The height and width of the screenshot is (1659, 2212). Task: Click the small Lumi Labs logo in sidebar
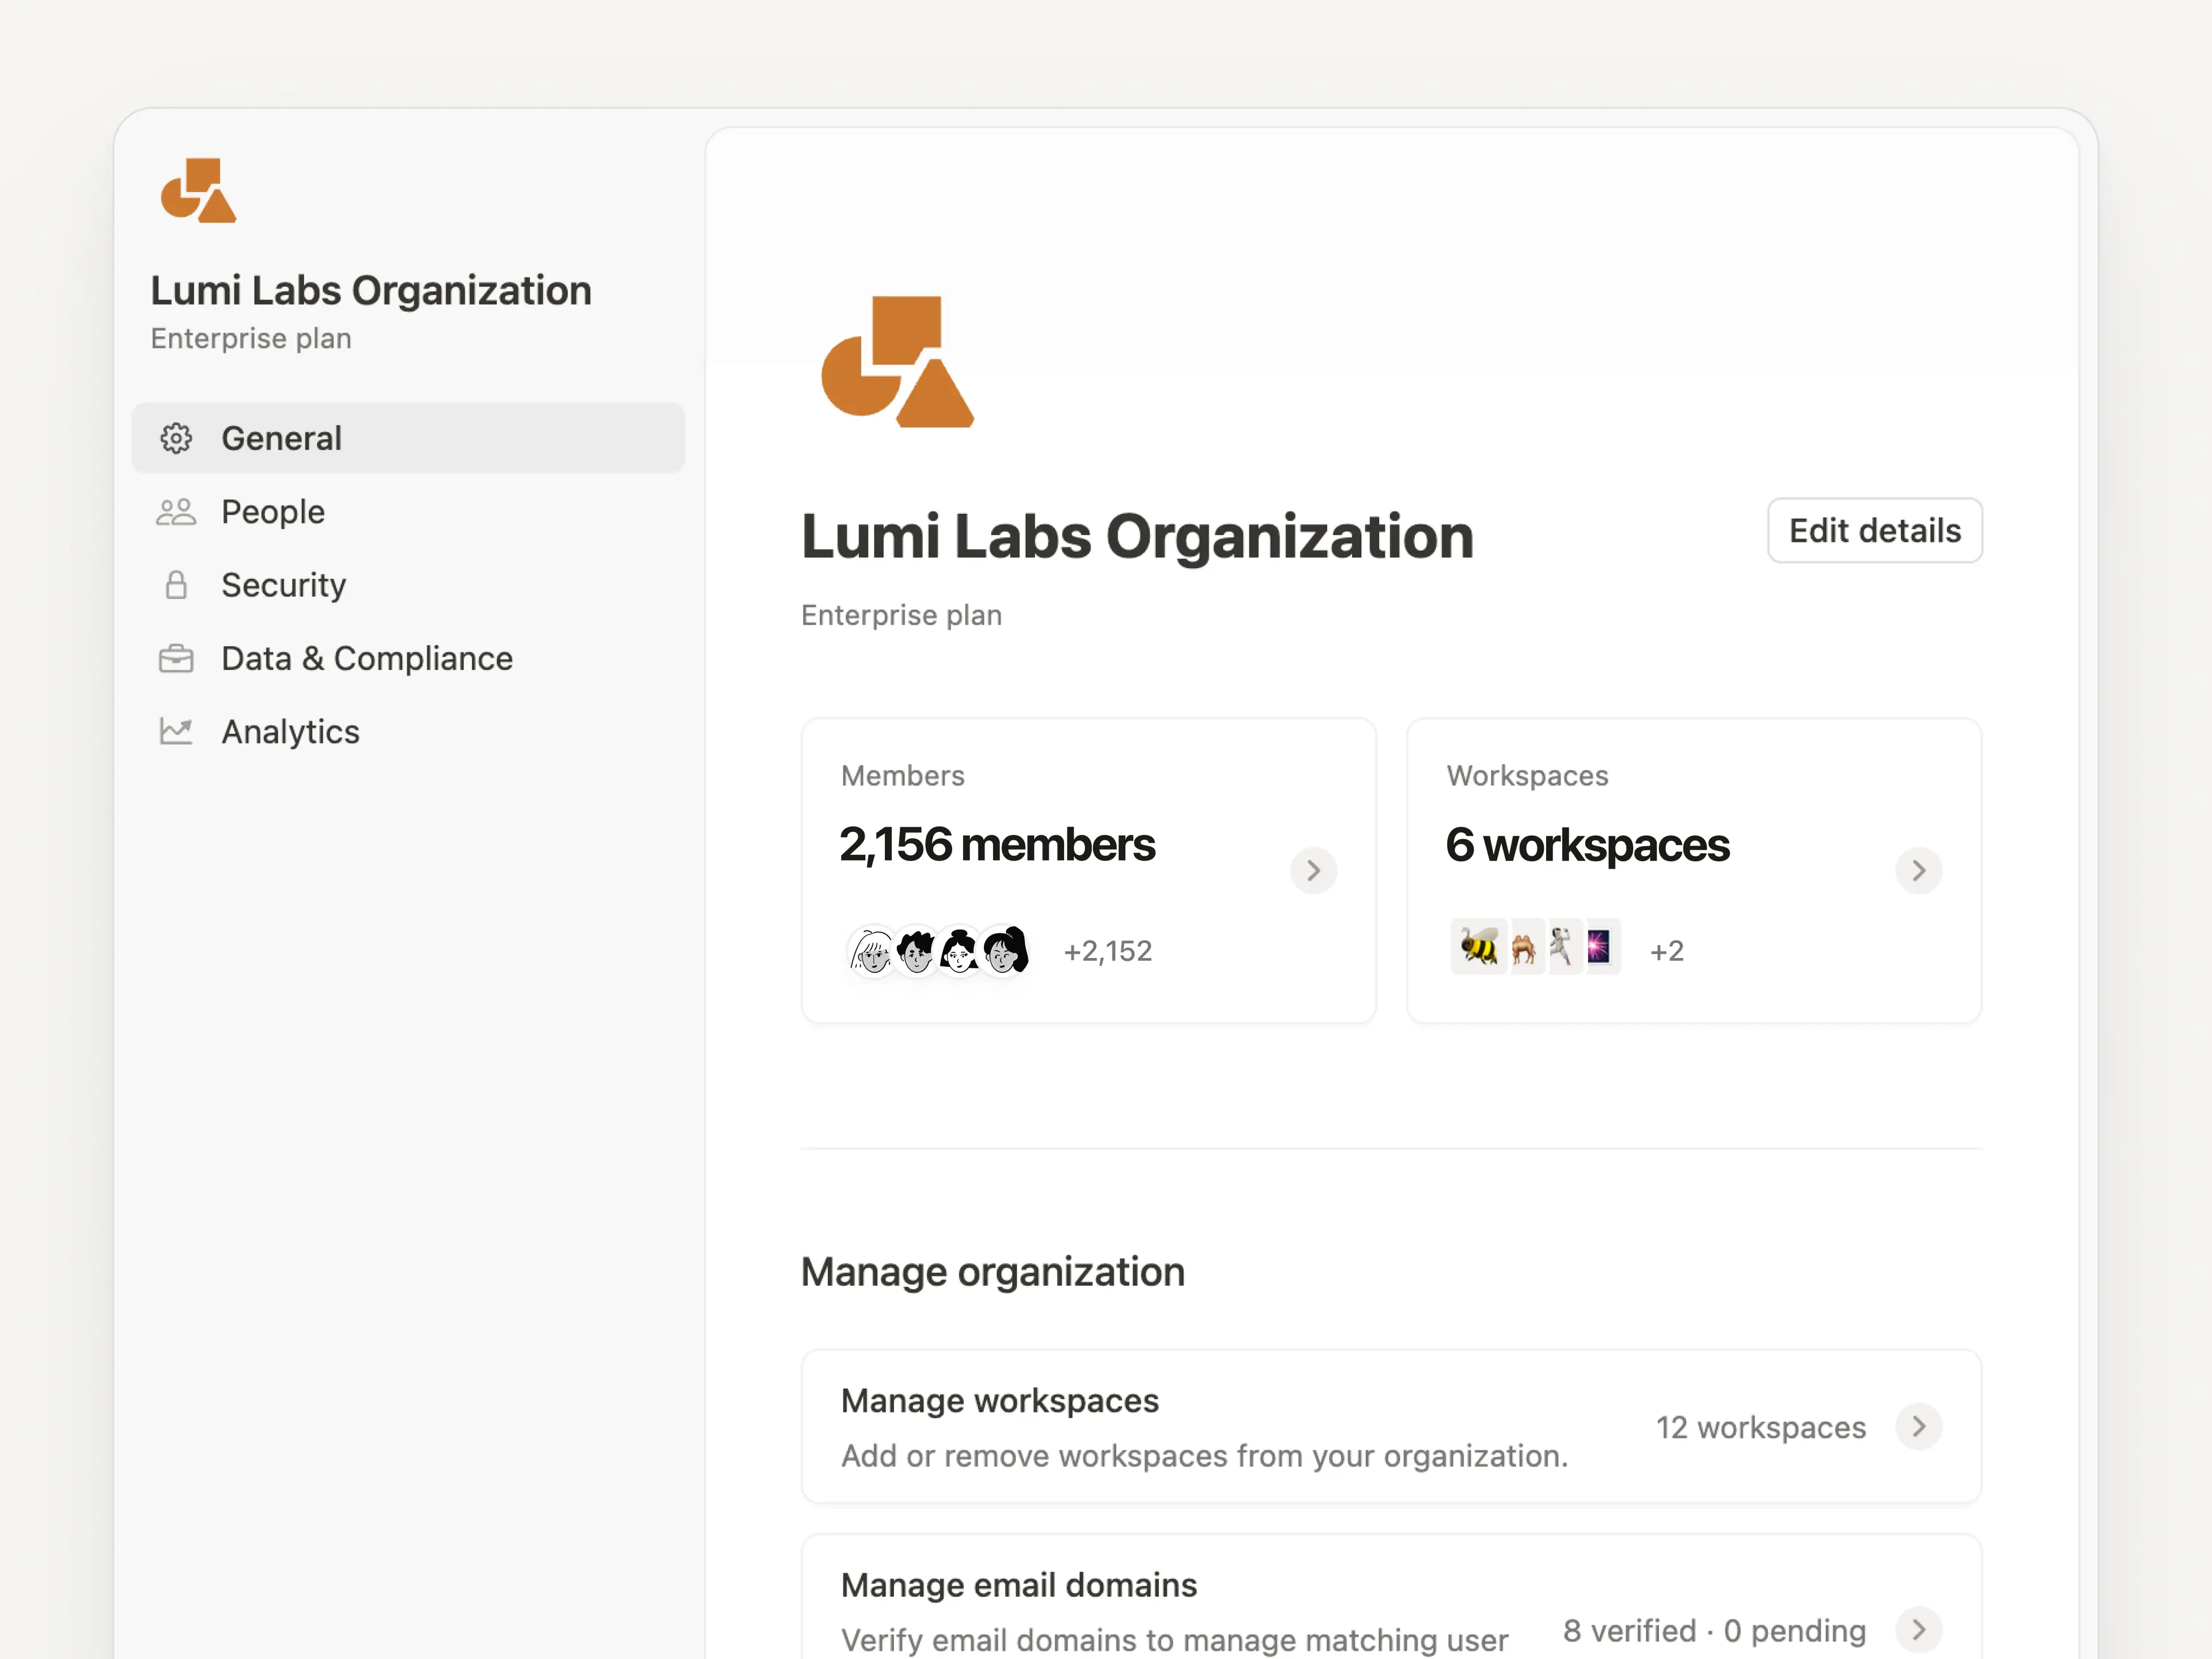click(198, 190)
